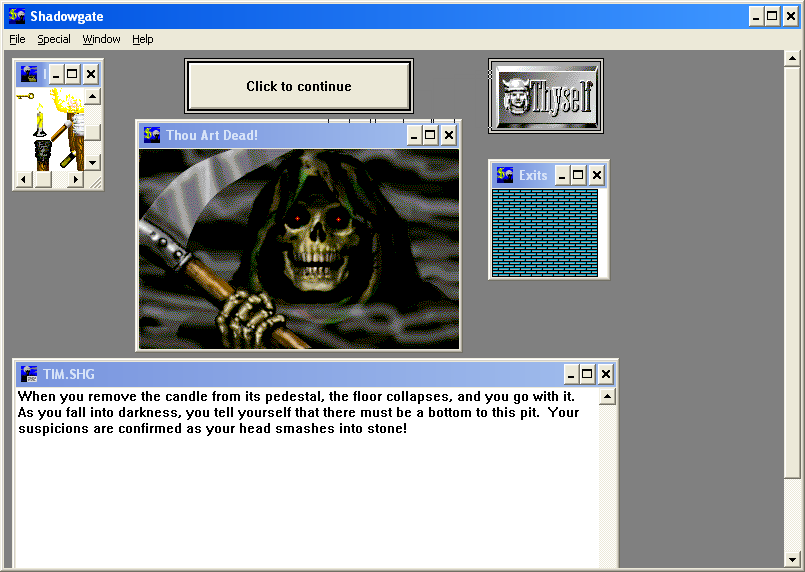The width and height of the screenshot is (805, 572).
Task: Select the unlit torch with dark head
Action: point(43,154)
